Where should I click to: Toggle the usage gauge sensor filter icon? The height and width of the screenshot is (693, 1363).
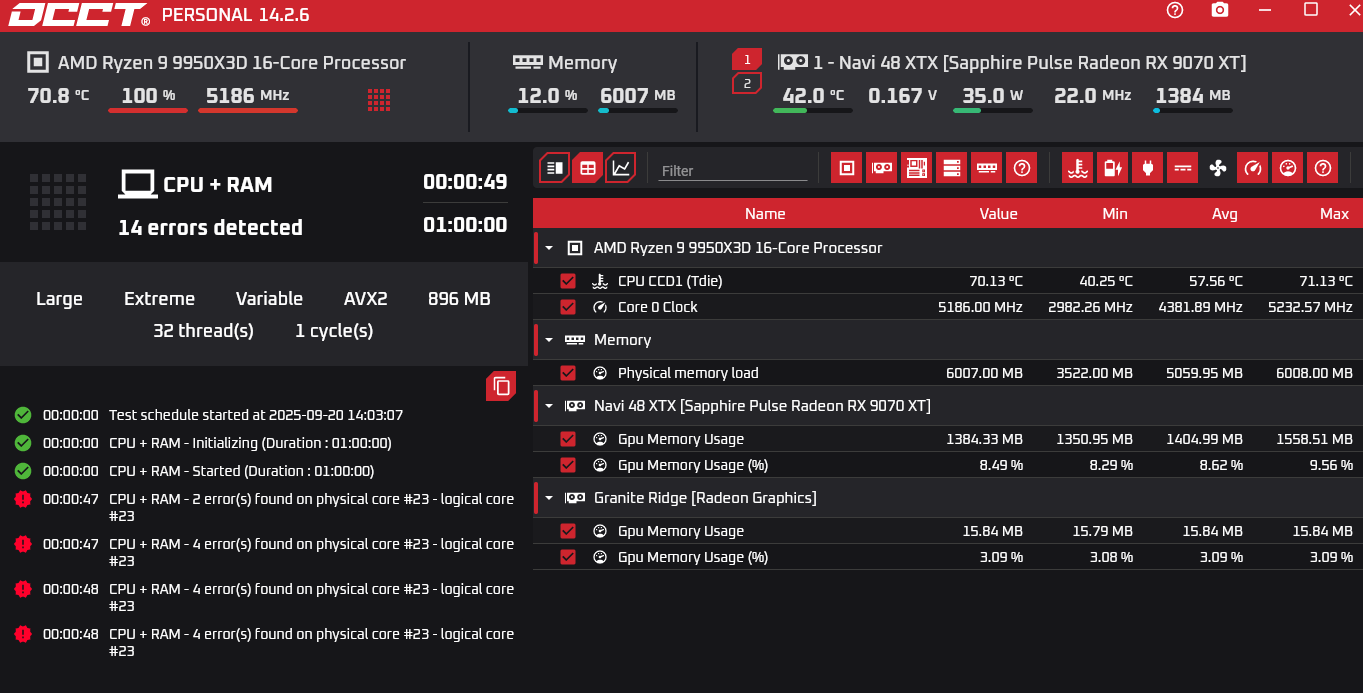[1287, 168]
